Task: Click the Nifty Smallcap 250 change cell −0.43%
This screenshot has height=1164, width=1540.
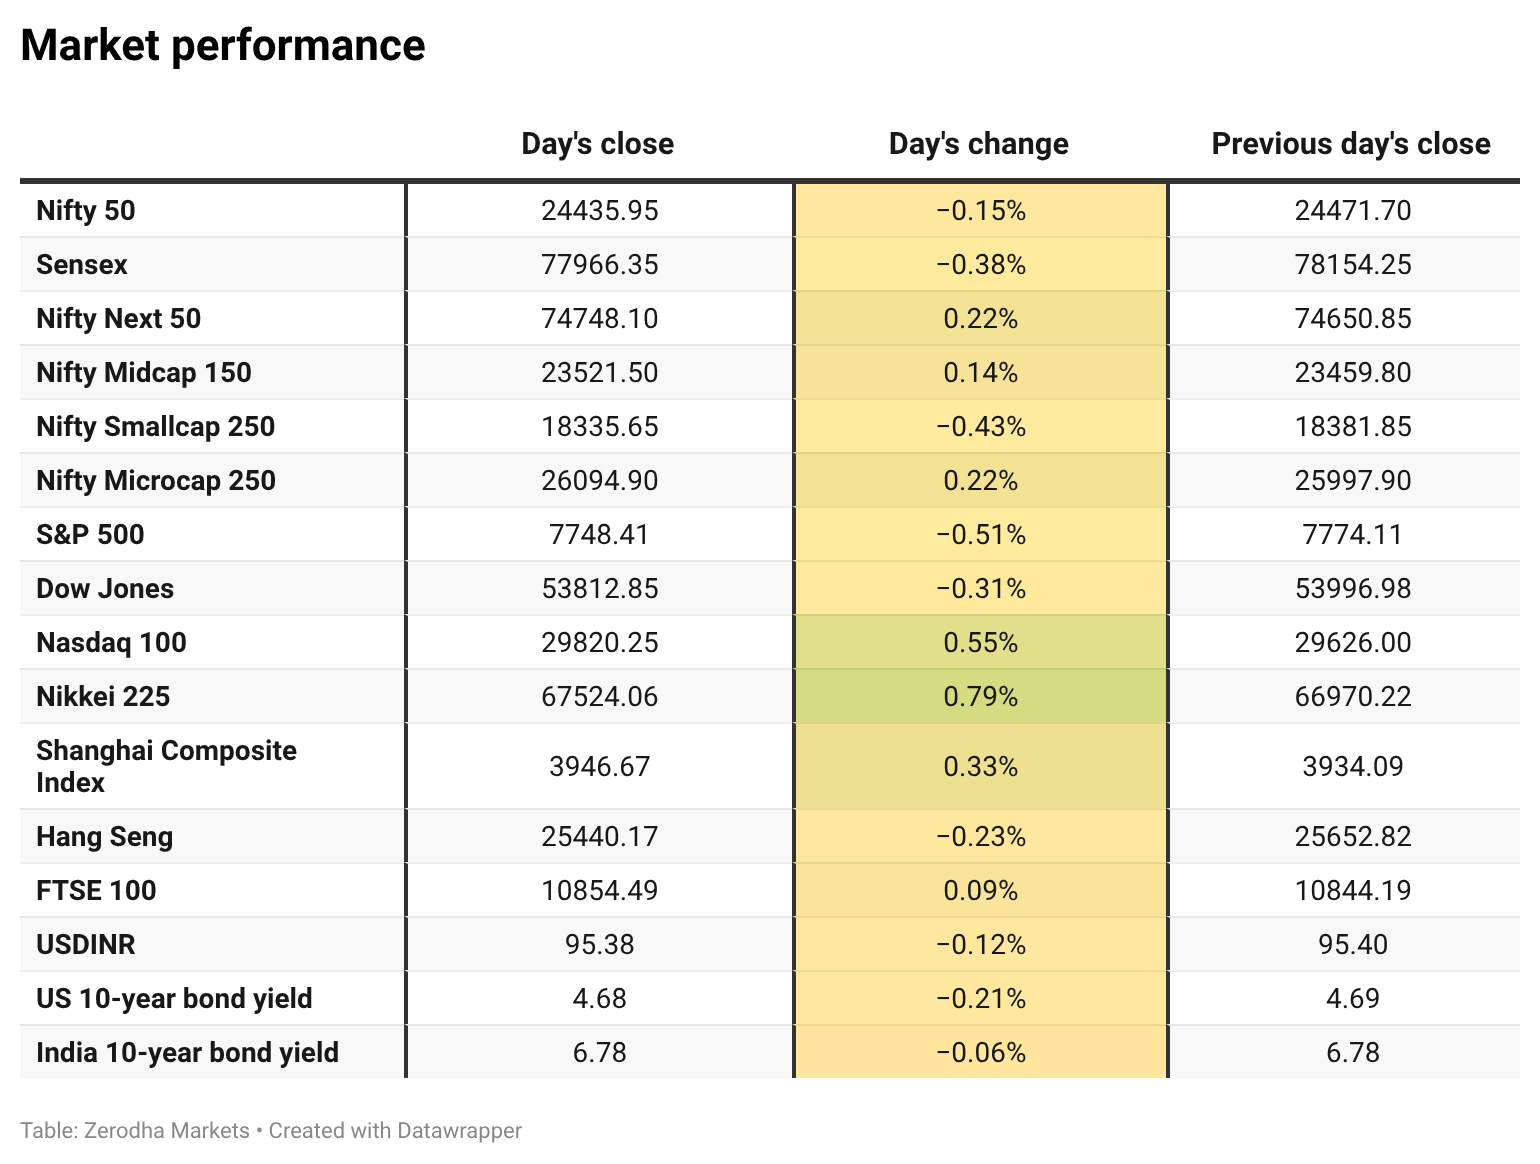Action: pyautogui.click(x=981, y=427)
